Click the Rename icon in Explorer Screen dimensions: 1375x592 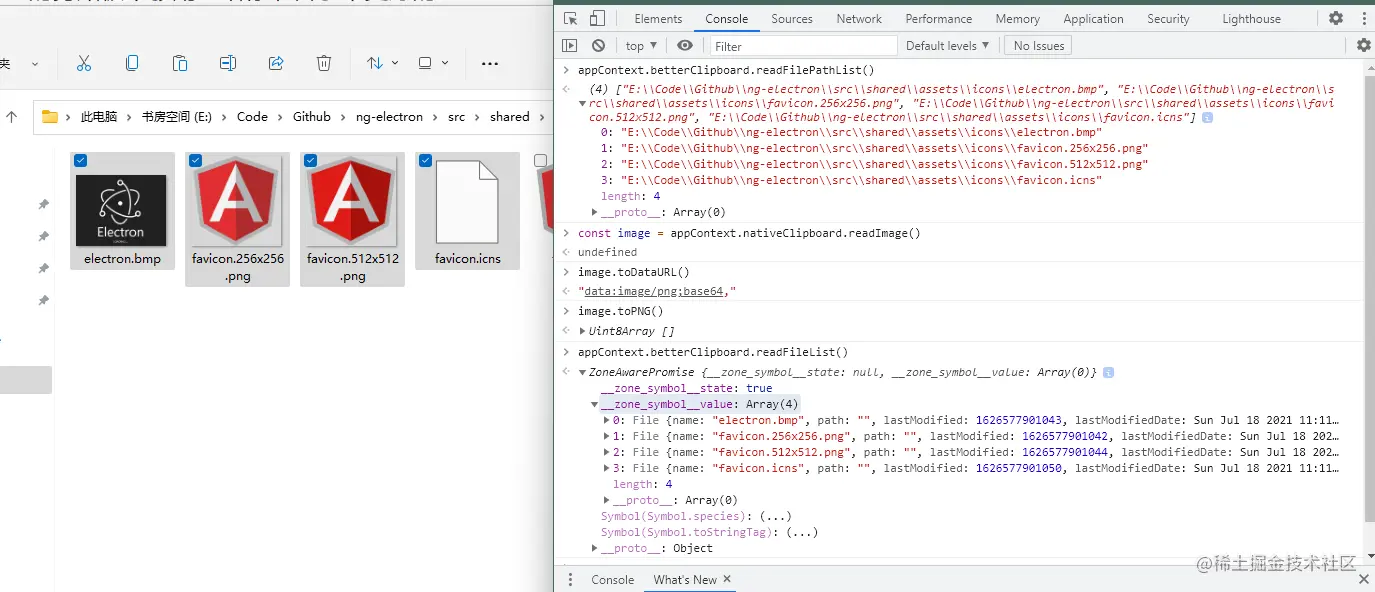coord(228,63)
